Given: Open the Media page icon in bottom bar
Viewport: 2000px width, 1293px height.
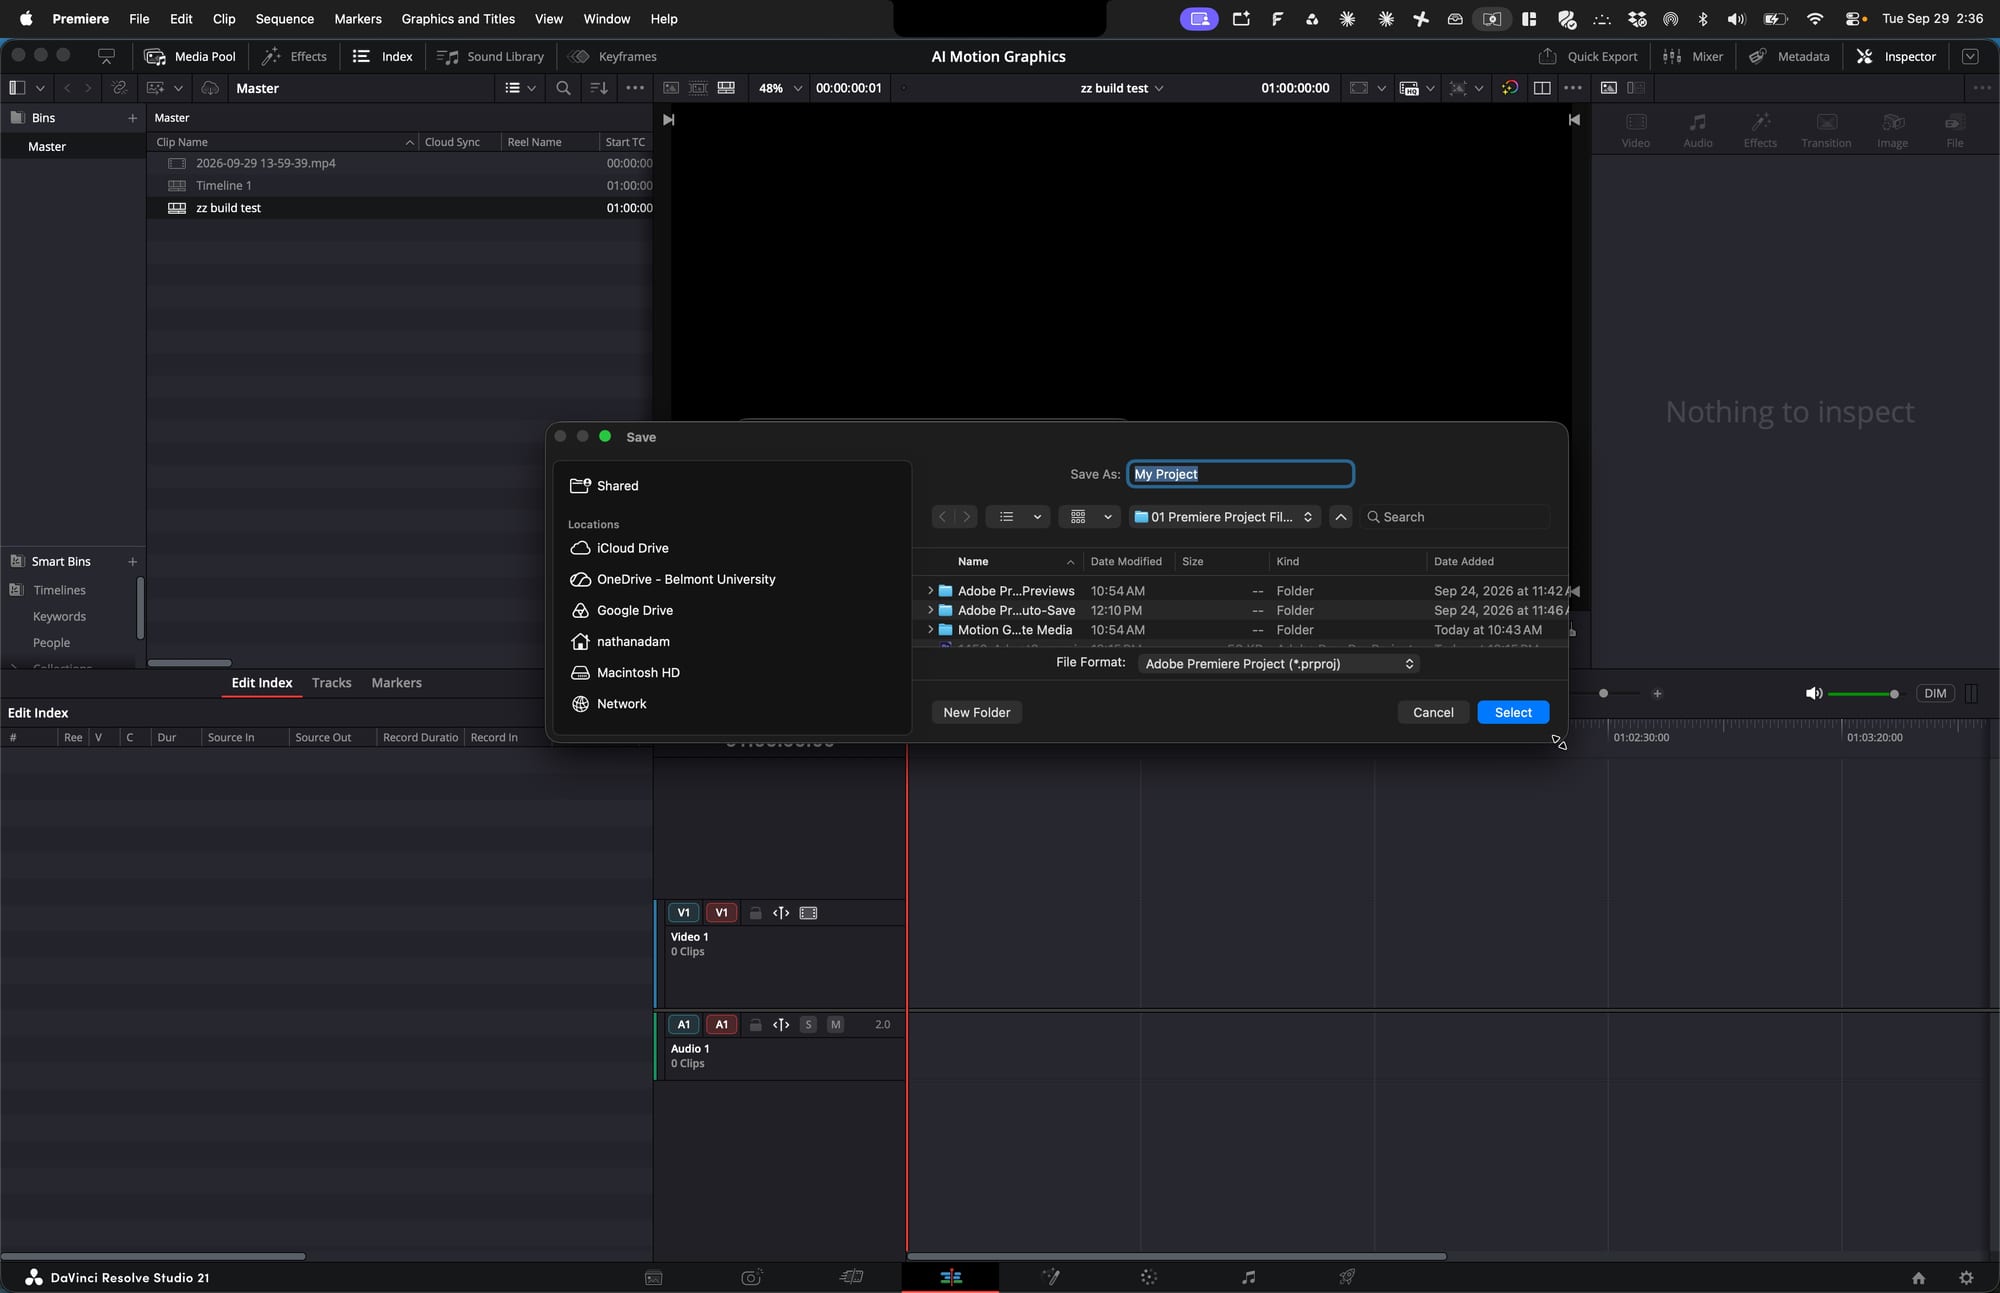Looking at the screenshot, I should click(x=653, y=1277).
